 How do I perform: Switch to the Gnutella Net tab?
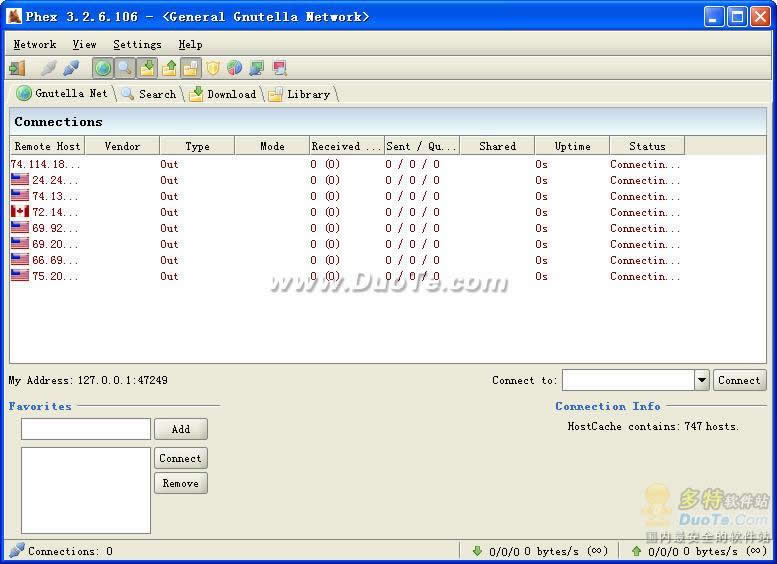[62, 93]
